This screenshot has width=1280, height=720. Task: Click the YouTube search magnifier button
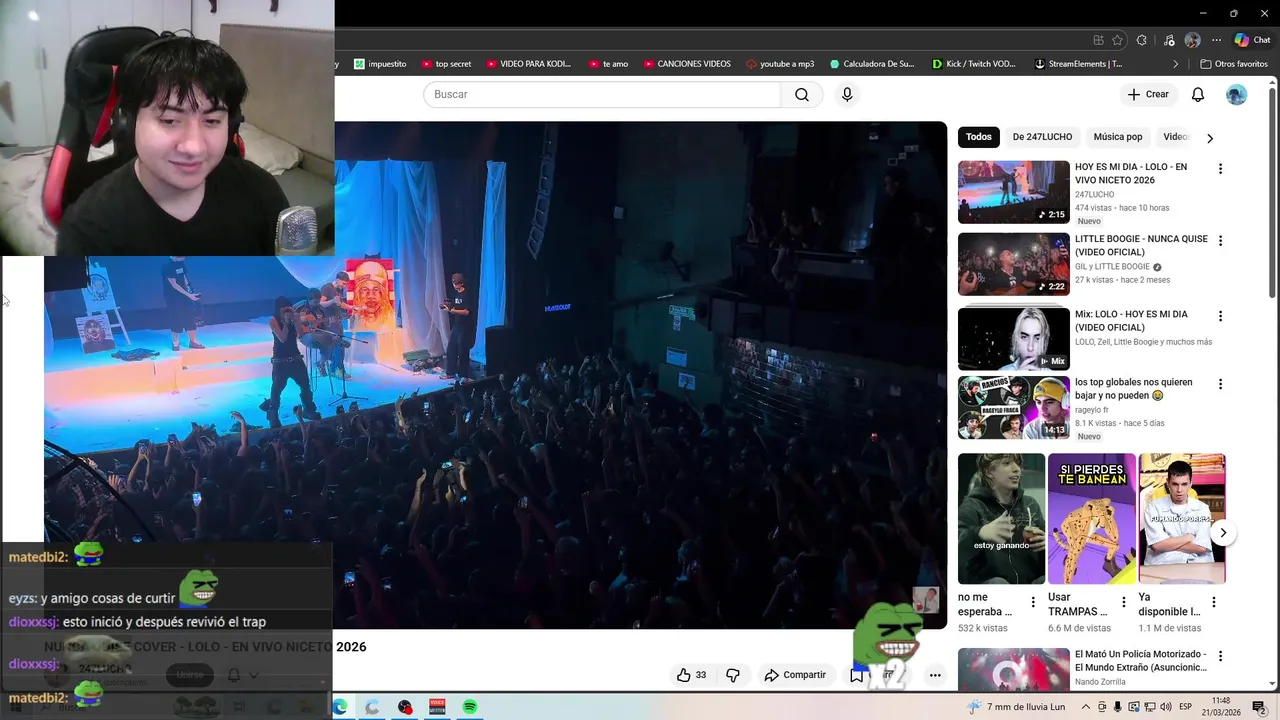click(801, 94)
